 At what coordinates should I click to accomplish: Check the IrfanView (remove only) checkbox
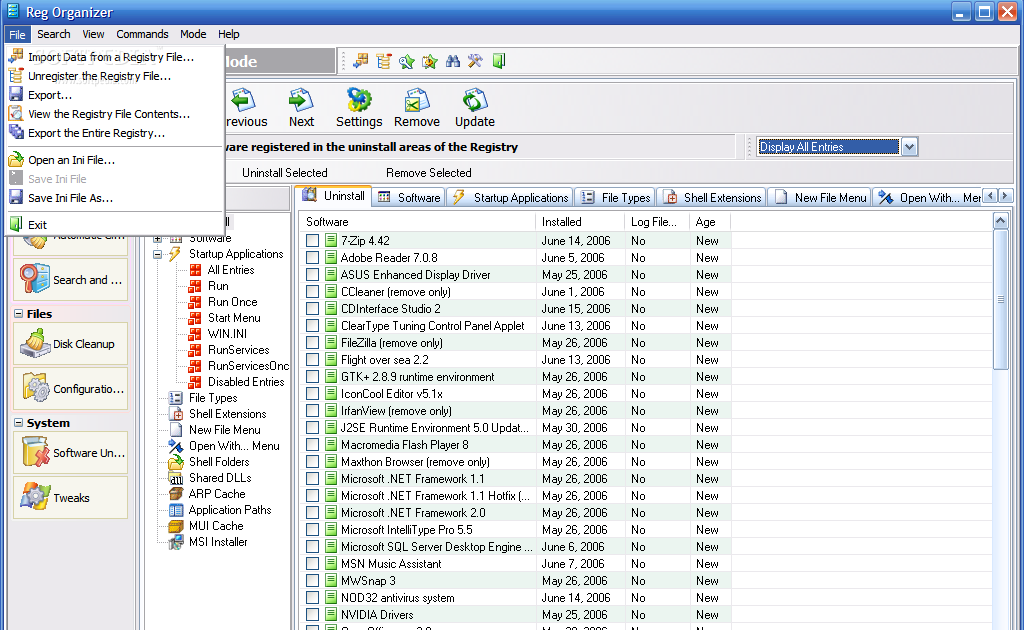pos(313,411)
